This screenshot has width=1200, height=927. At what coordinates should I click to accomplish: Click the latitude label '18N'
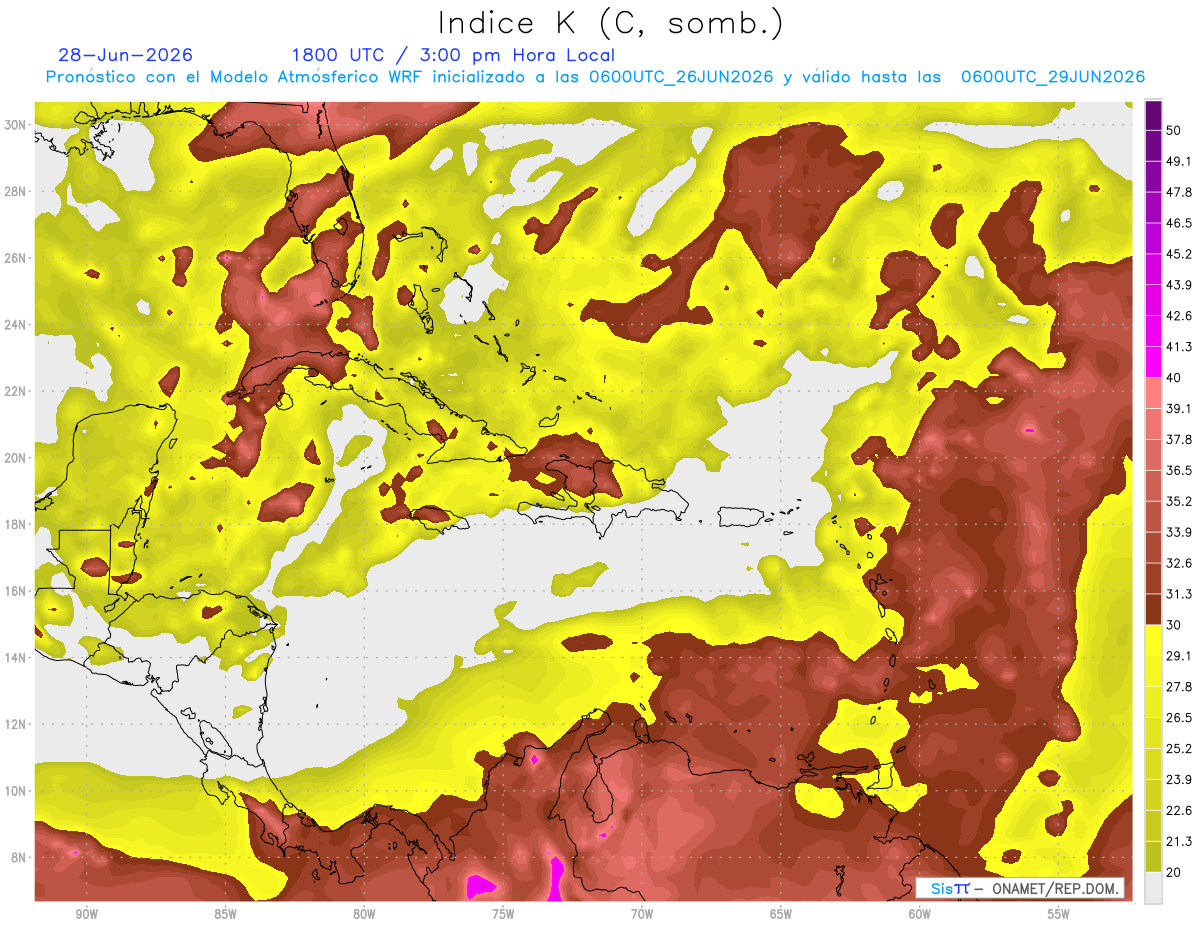coord(15,525)
